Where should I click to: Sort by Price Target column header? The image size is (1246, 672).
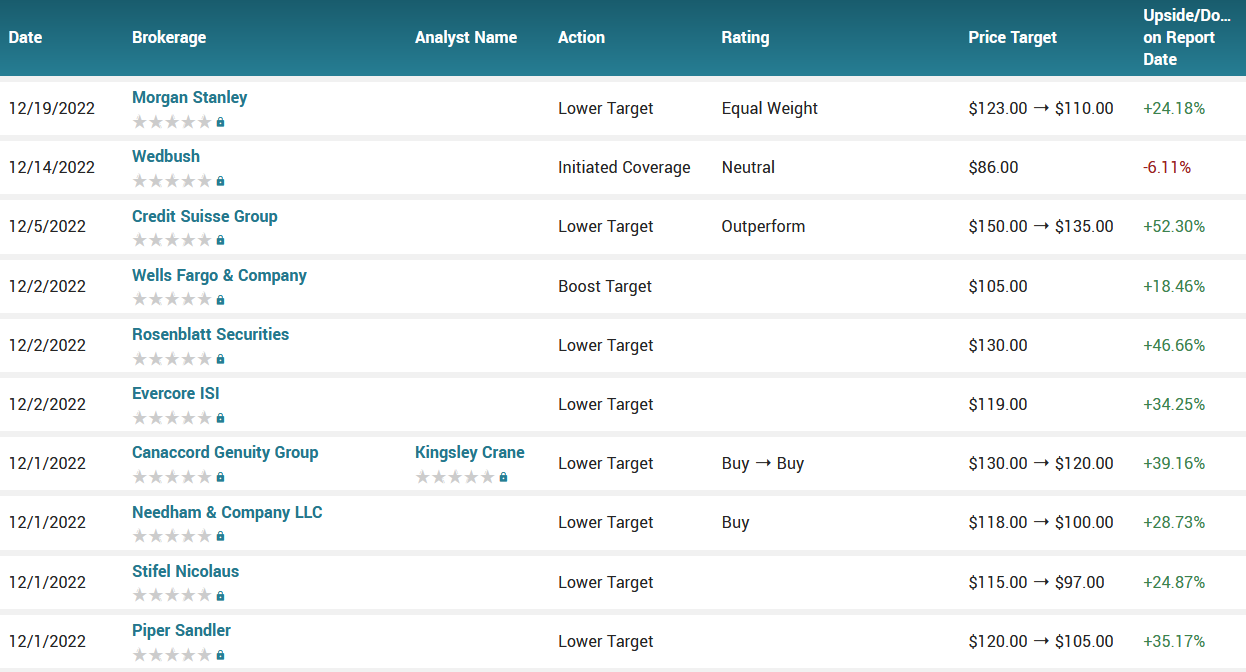[1012, 38]
